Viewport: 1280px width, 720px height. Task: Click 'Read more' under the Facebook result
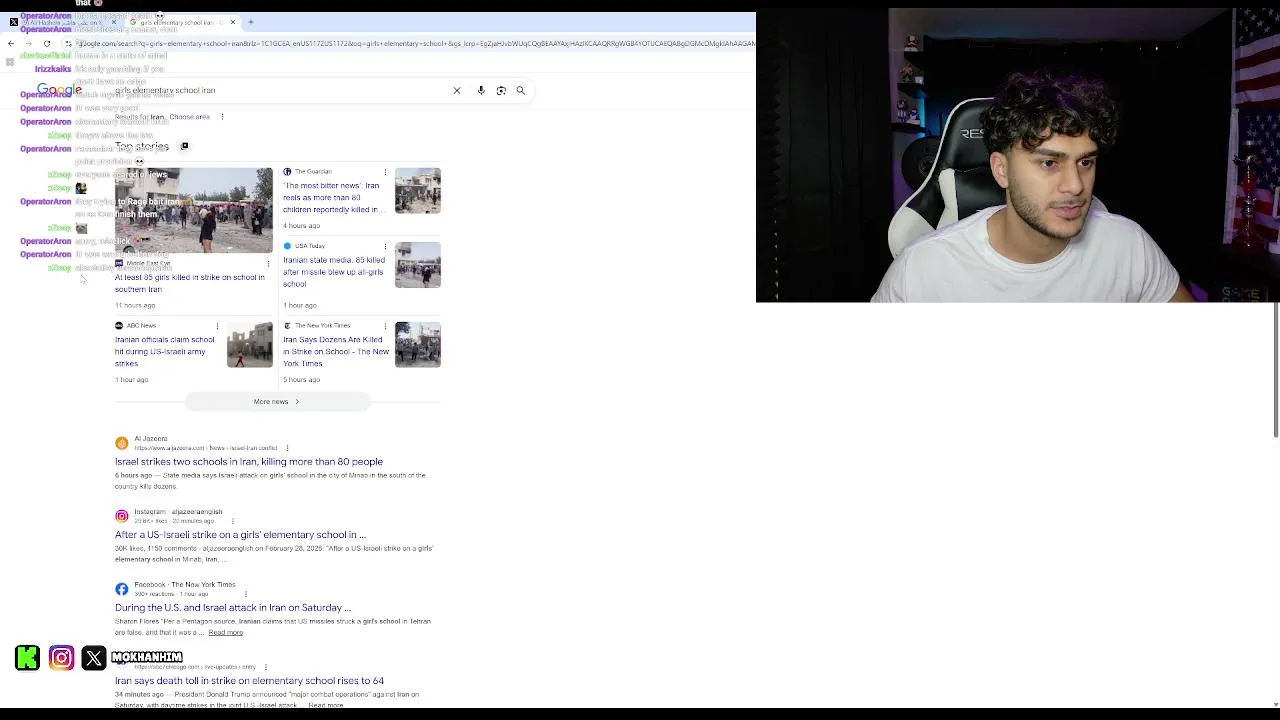[x=226, y=633]
